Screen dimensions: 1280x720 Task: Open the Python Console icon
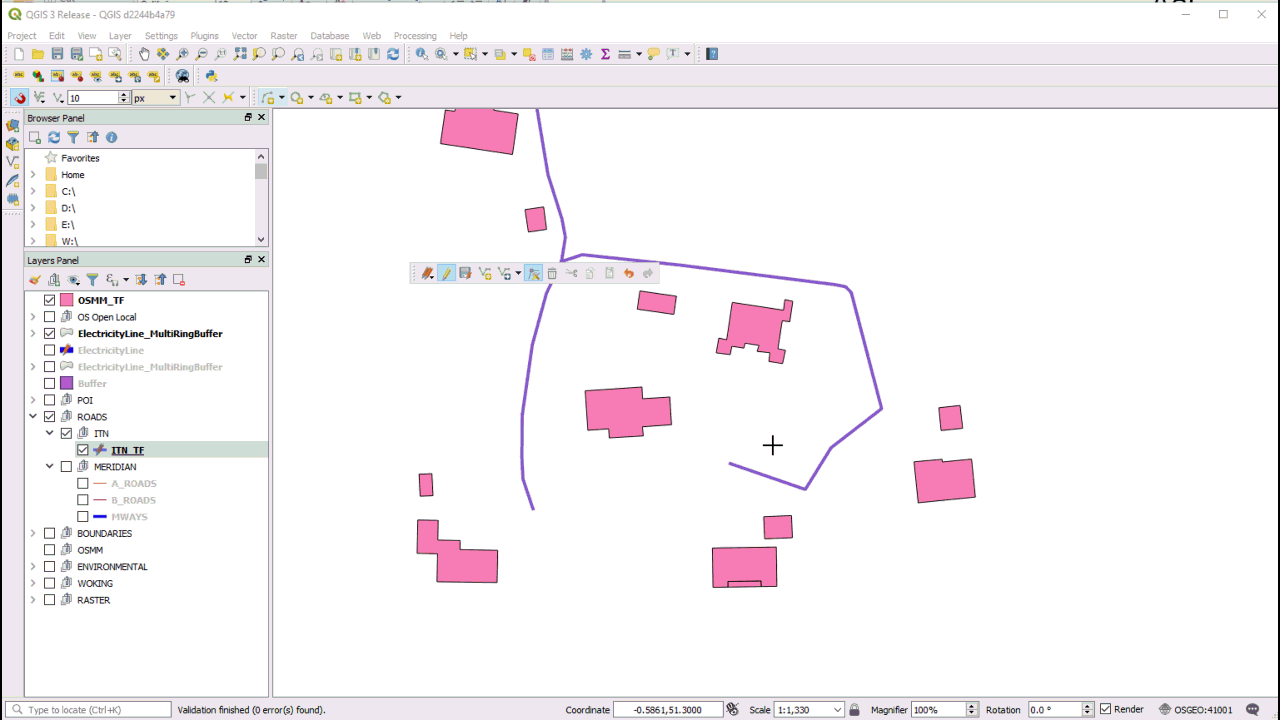click(x=211, y=76)
